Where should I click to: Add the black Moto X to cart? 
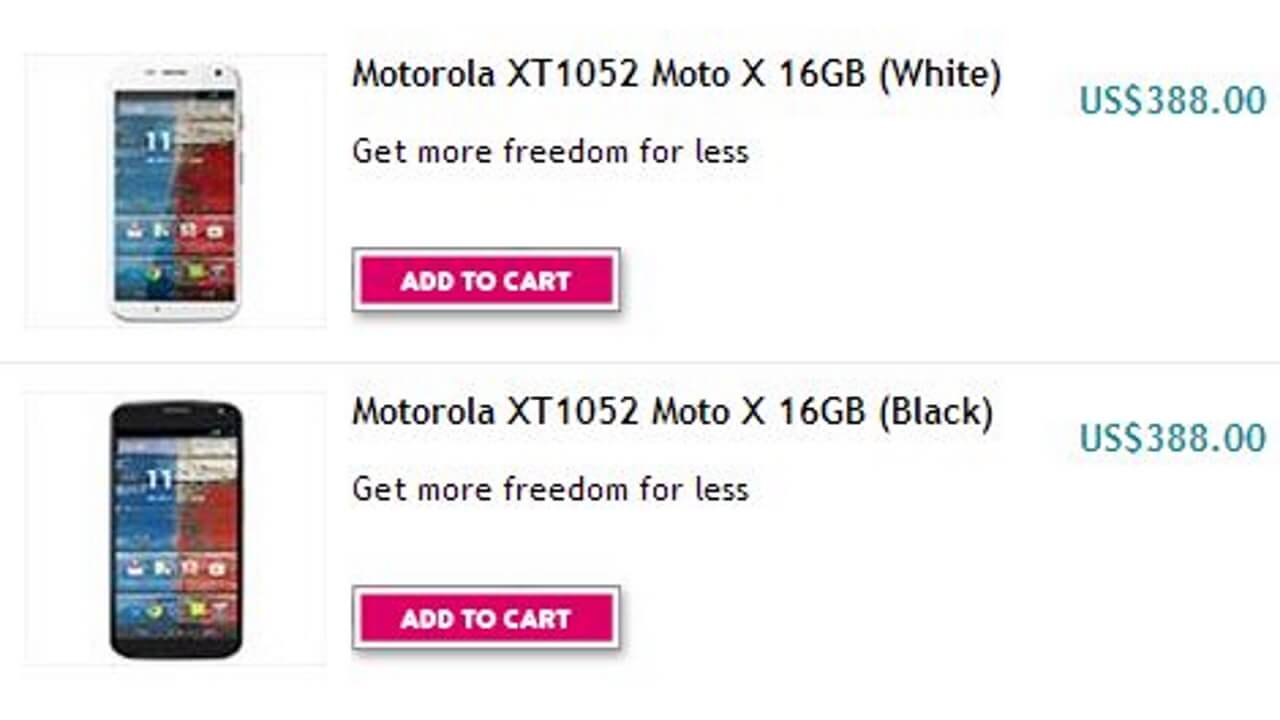click(486, 618)
